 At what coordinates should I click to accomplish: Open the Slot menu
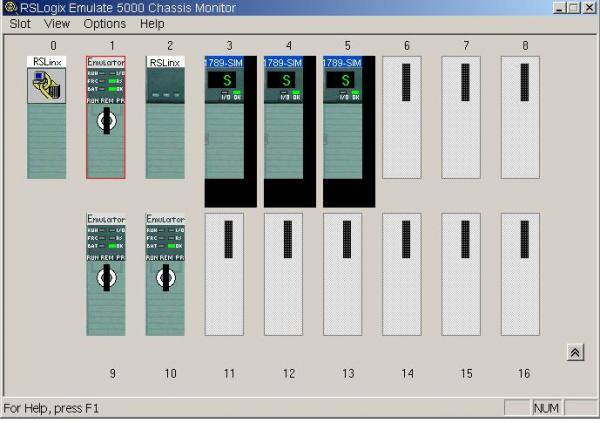coord(20,24)
